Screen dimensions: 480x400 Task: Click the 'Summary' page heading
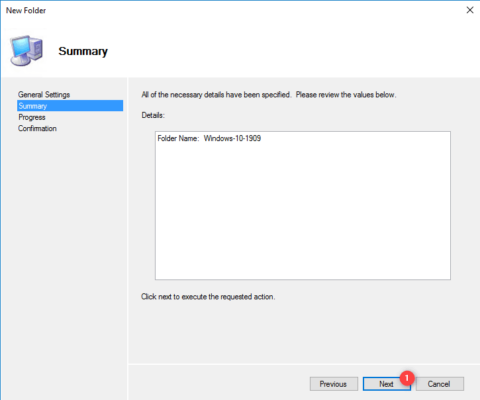tap(83, 51)
